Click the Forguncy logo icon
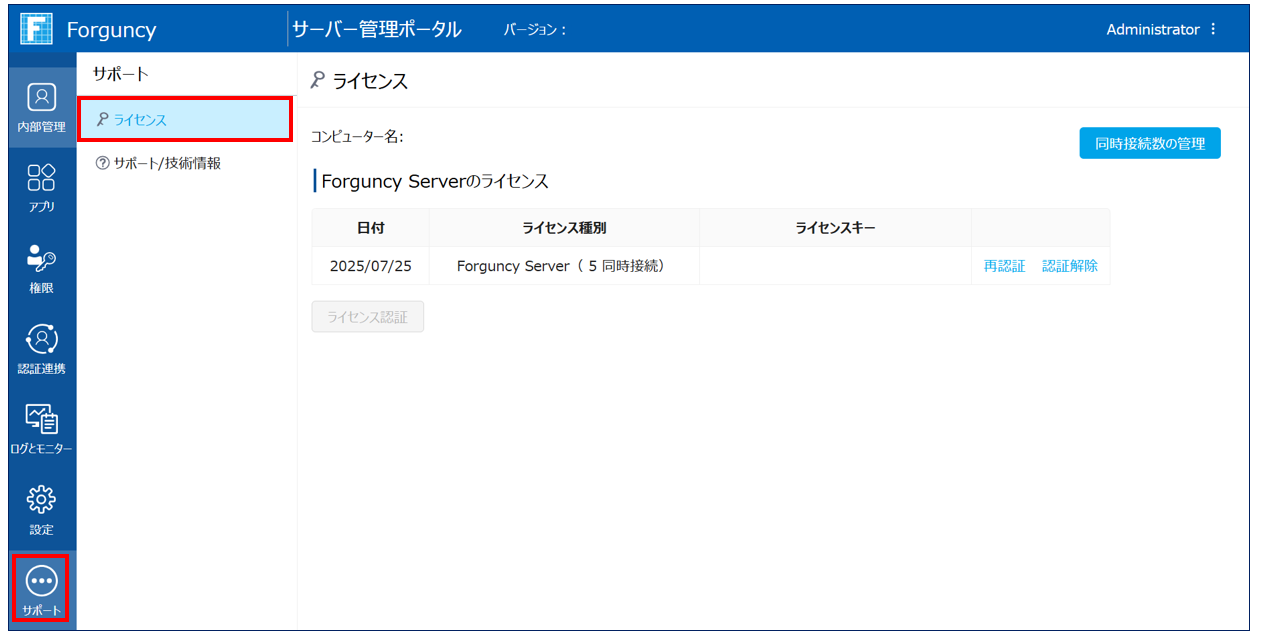 pos(36,29)
